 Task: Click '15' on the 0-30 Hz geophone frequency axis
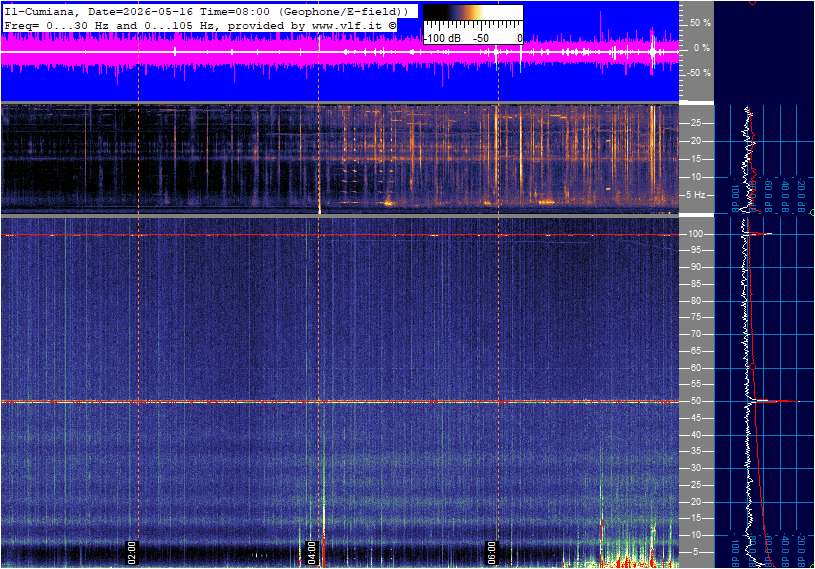(x=695, y=159)
